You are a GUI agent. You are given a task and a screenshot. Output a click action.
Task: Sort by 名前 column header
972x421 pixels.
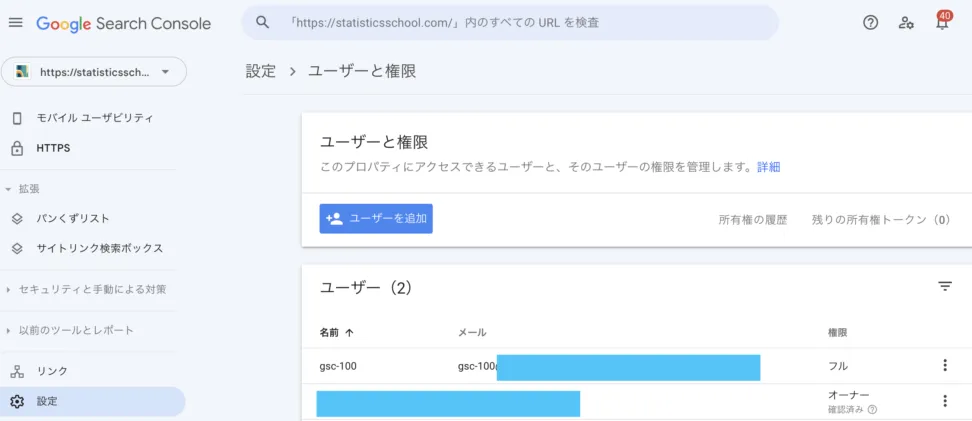tap(329, 332)
